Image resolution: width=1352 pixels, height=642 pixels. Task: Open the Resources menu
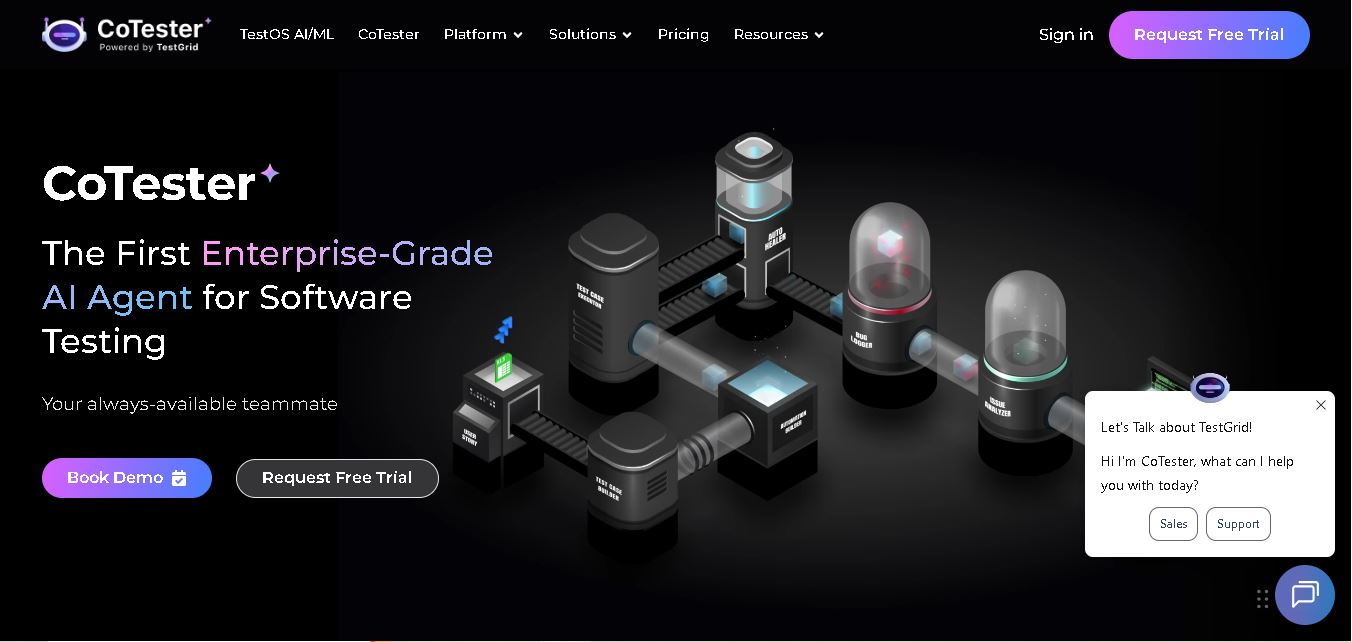(779, 34)
